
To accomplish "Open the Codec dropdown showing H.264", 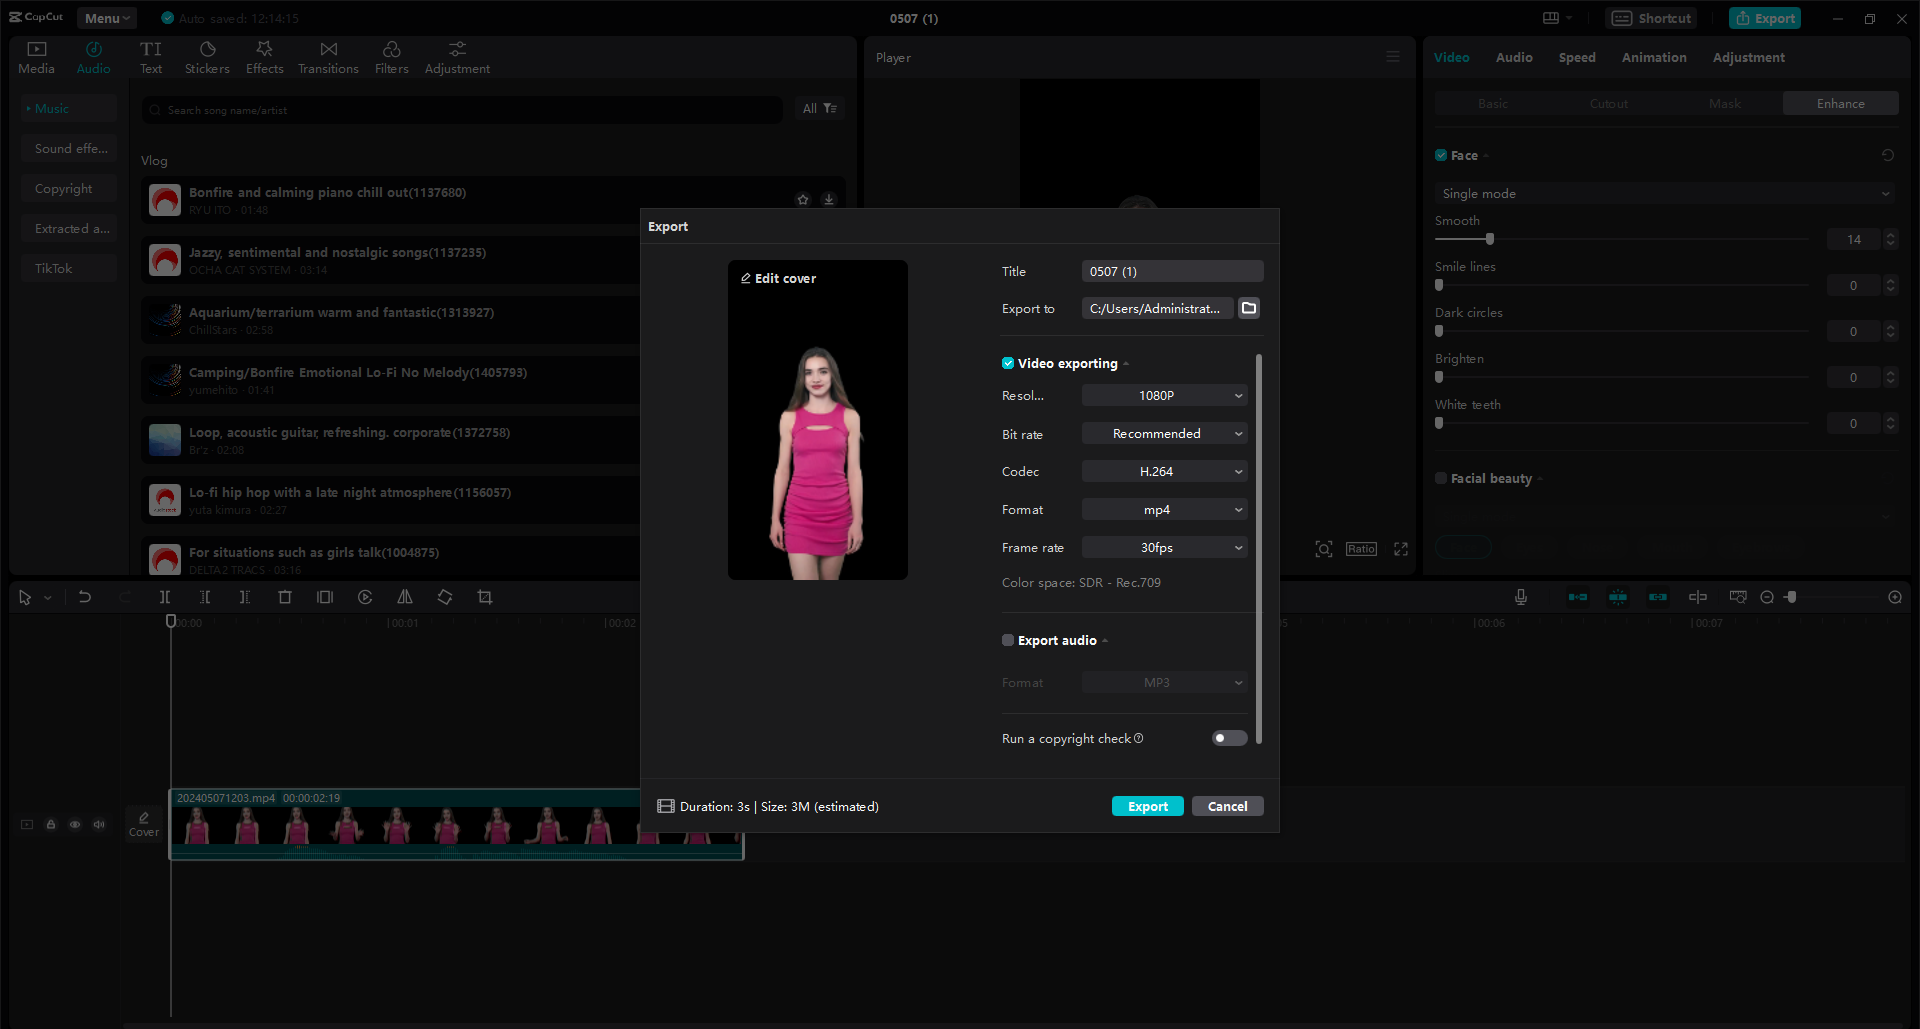I will tap(1163, 470).
